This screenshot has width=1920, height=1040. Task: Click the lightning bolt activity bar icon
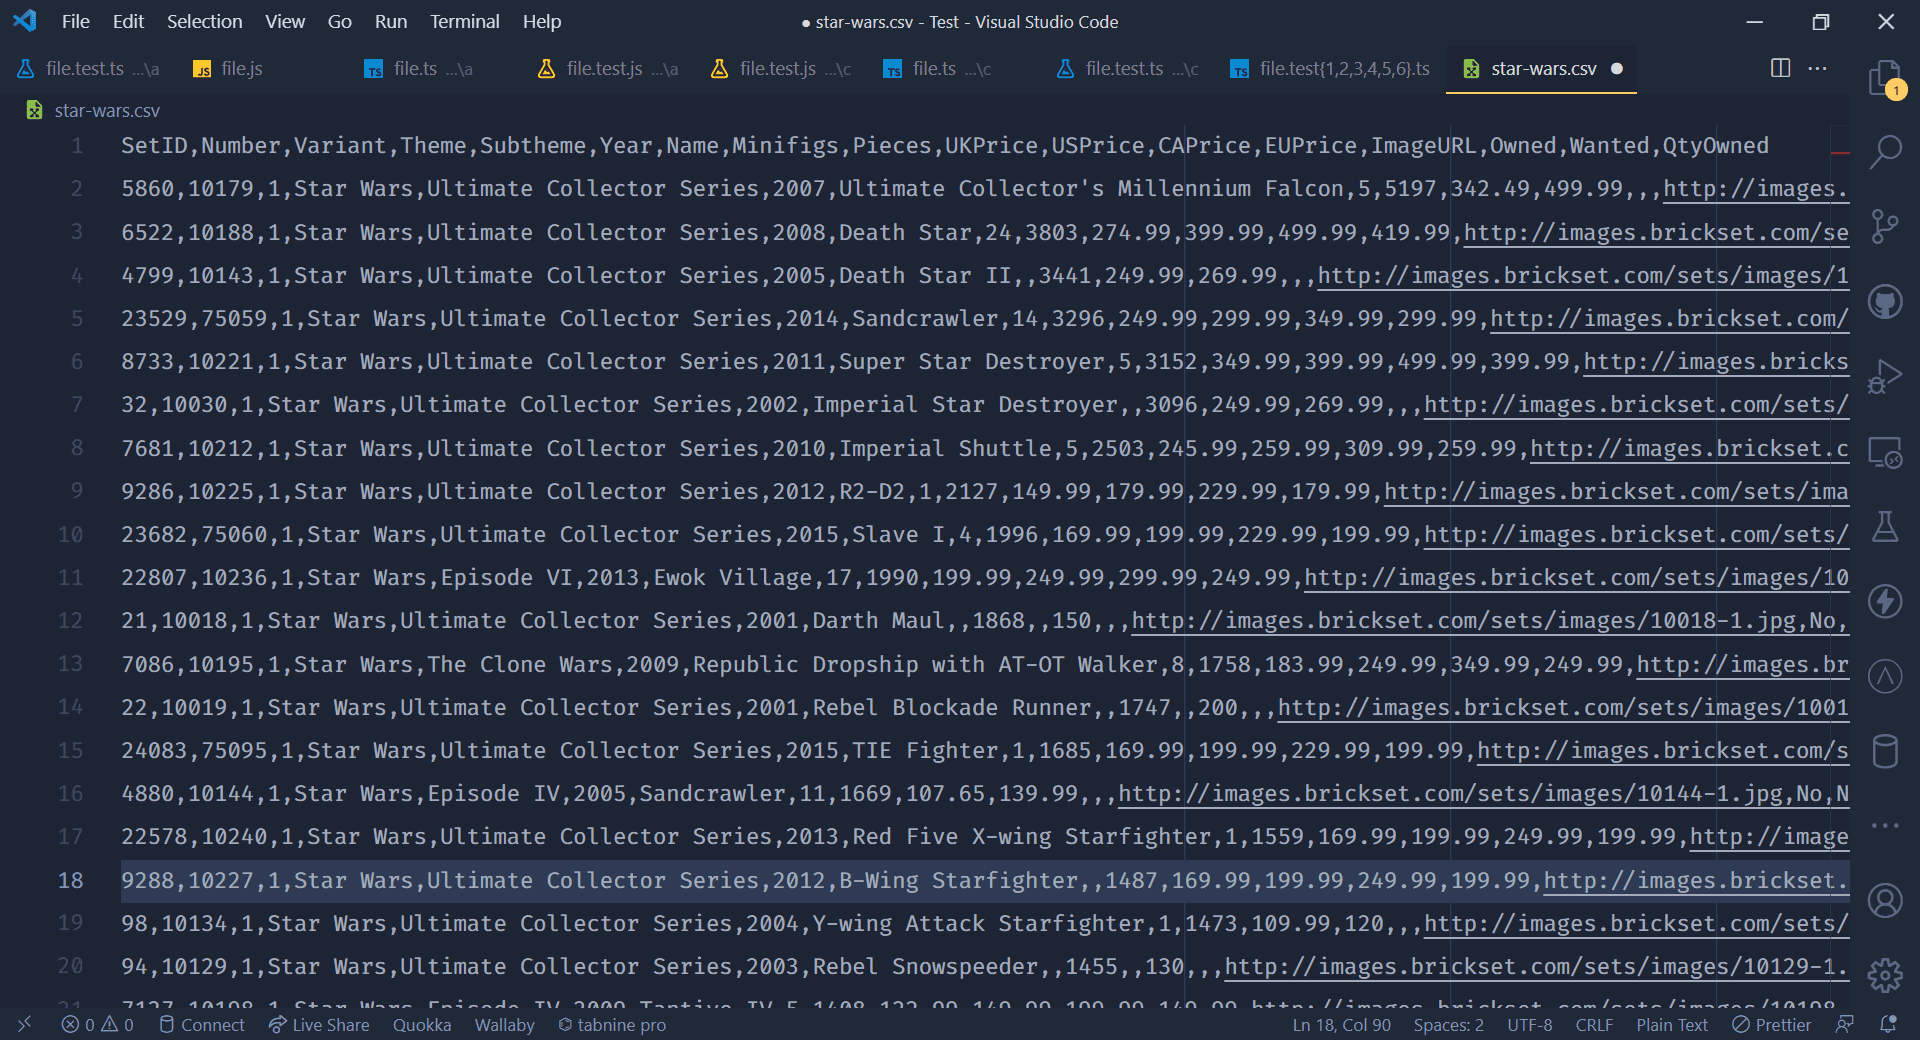tap(1885, 601)
